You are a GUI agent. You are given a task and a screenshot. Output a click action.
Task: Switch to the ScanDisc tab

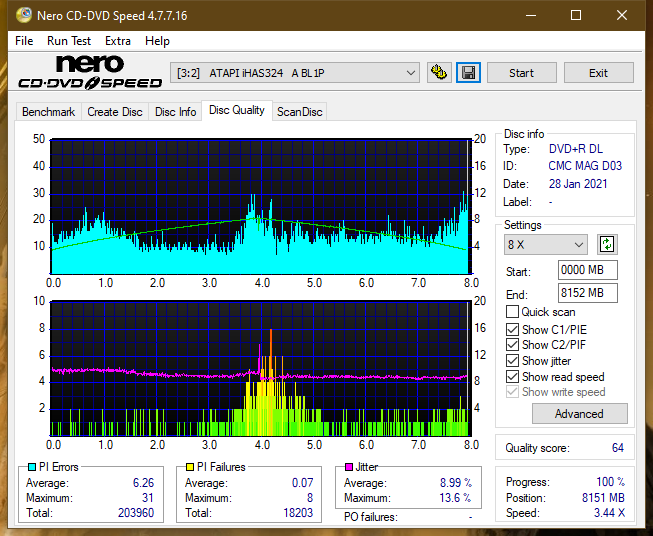pos(299,112)
